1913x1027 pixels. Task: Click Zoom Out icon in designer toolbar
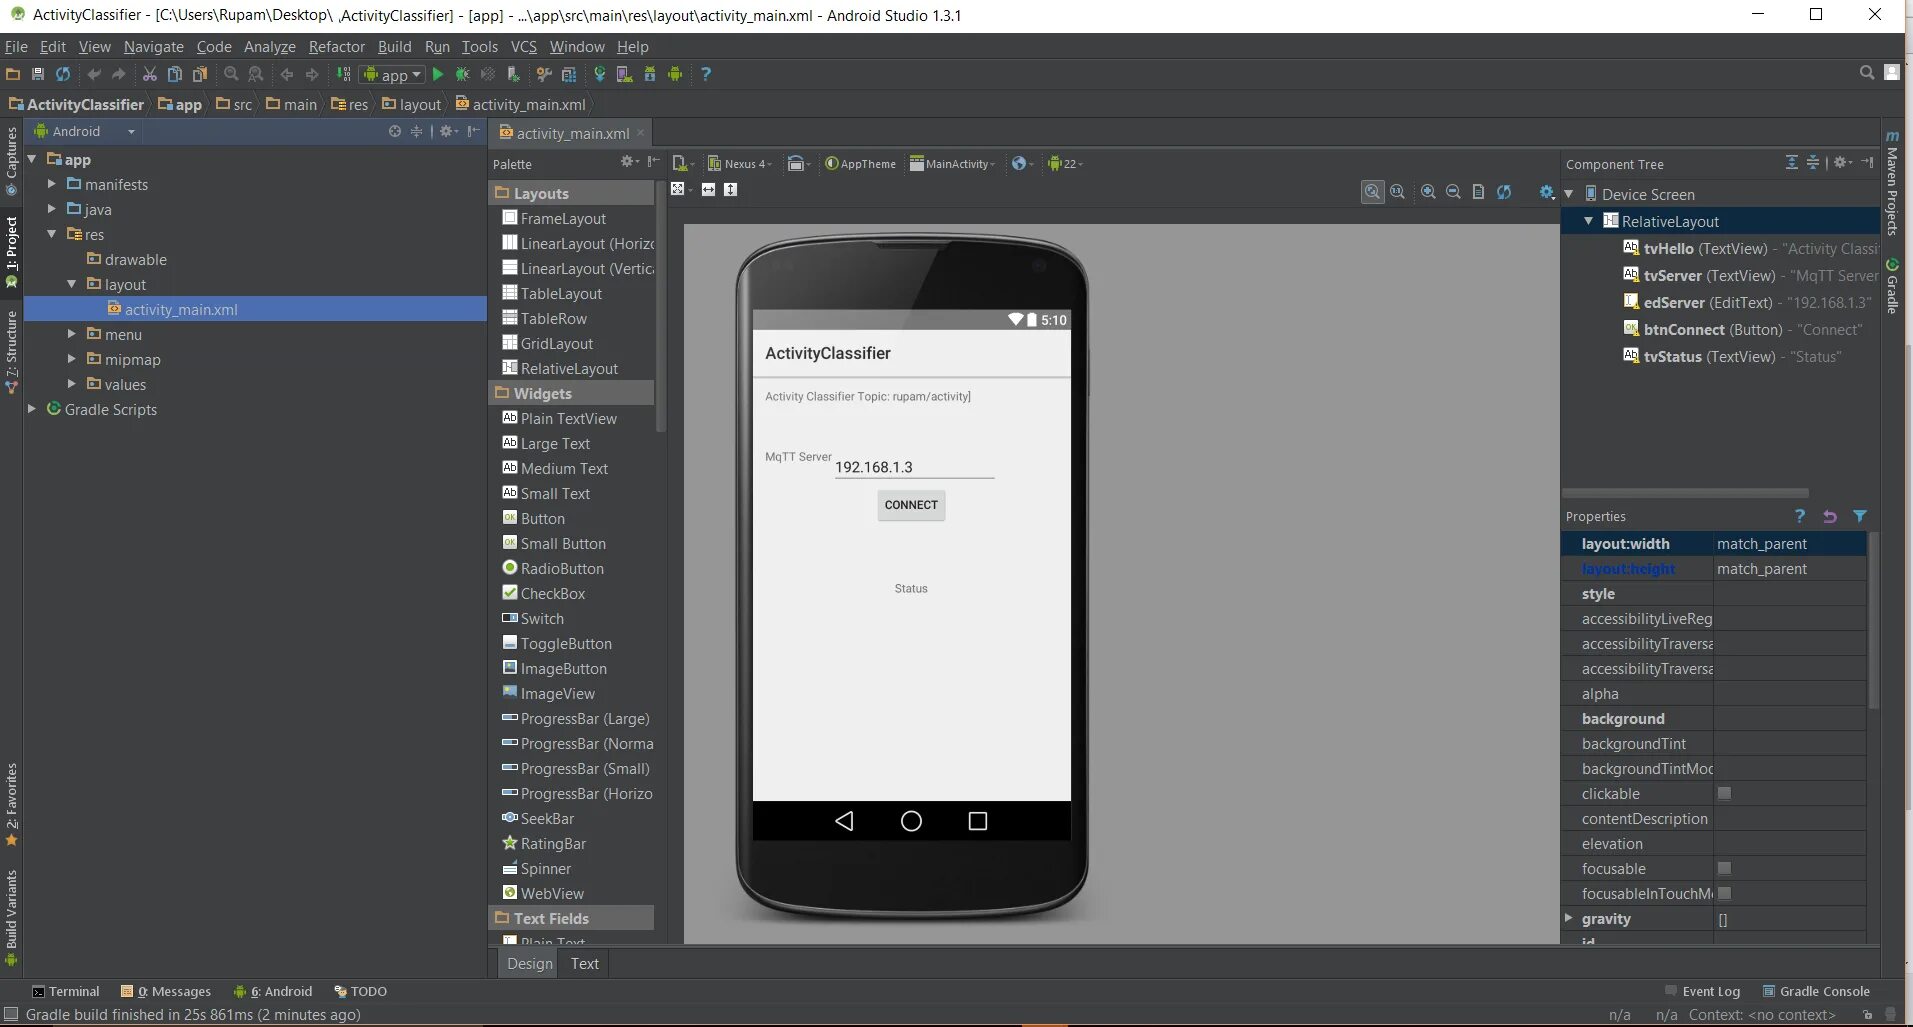[1453, 192]
